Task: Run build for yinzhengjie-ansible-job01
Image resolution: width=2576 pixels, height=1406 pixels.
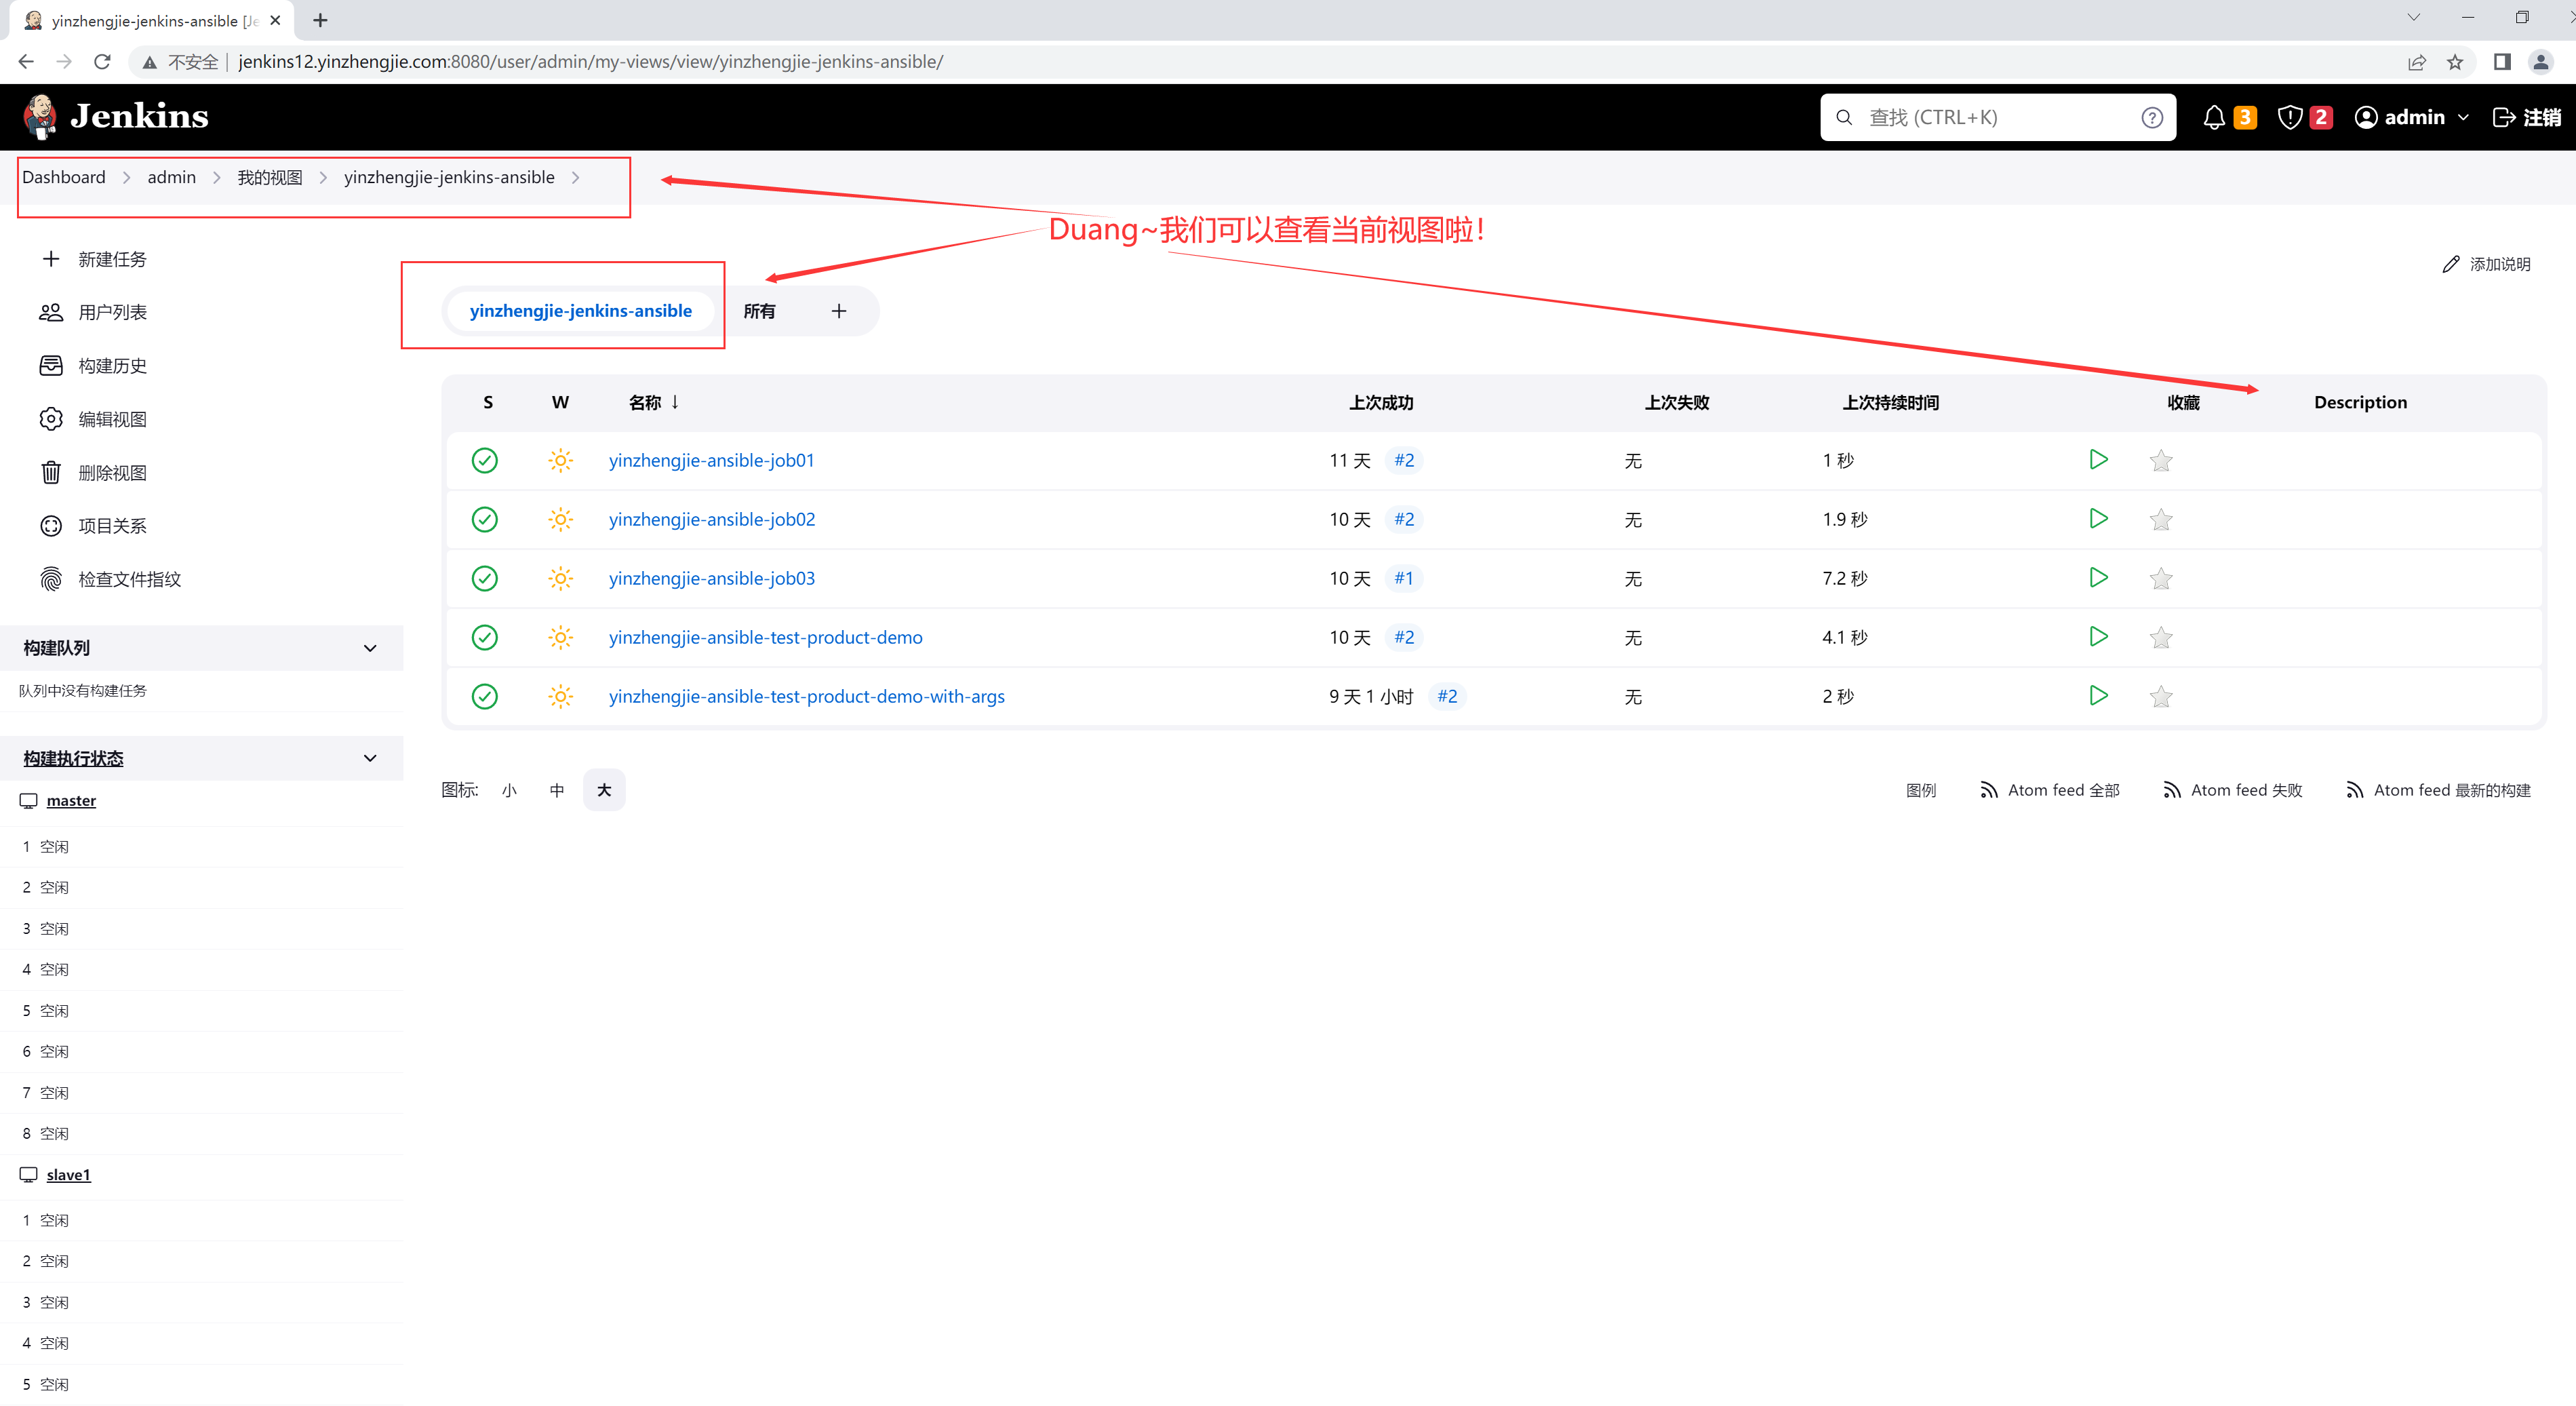Action: point(2098,460)
